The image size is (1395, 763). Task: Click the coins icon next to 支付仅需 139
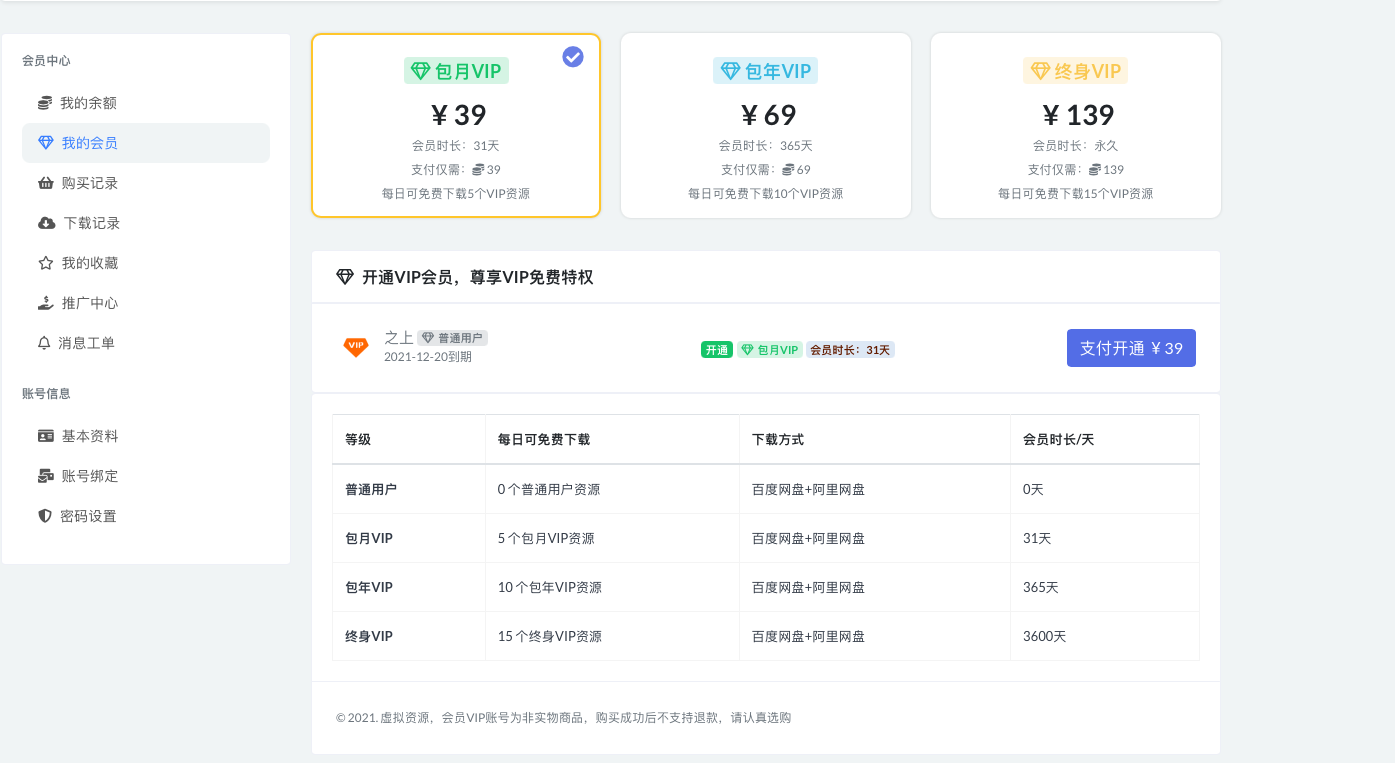pyautogui.click(x=1095, y=169)
